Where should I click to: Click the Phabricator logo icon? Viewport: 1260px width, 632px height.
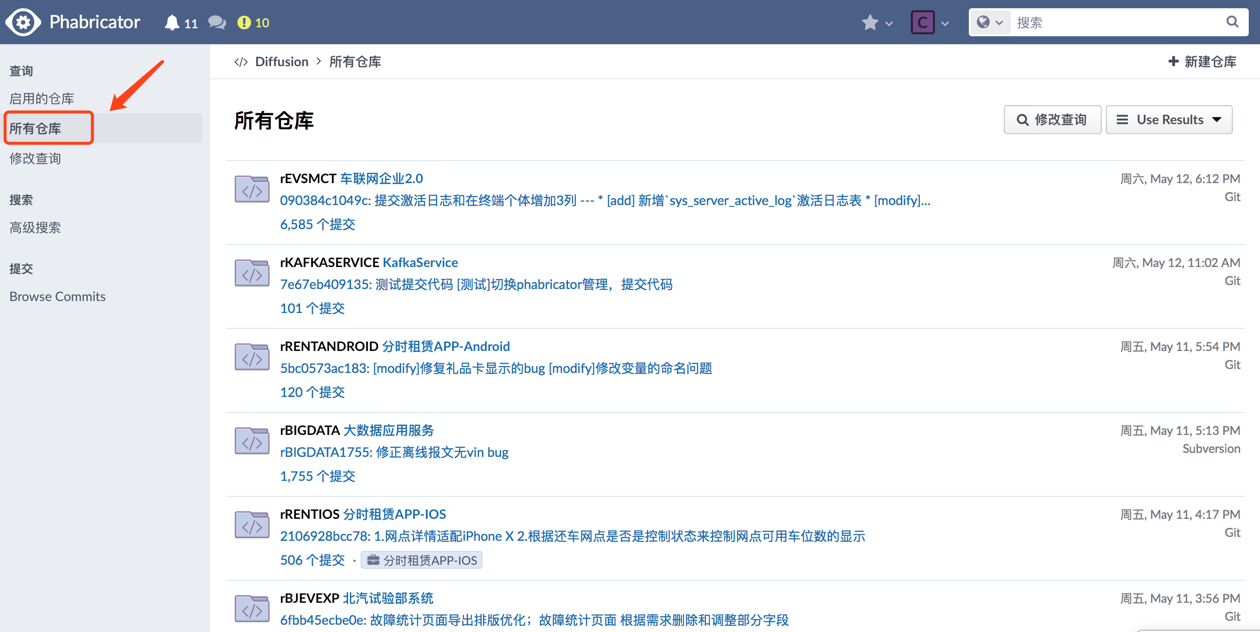point(22,22)
